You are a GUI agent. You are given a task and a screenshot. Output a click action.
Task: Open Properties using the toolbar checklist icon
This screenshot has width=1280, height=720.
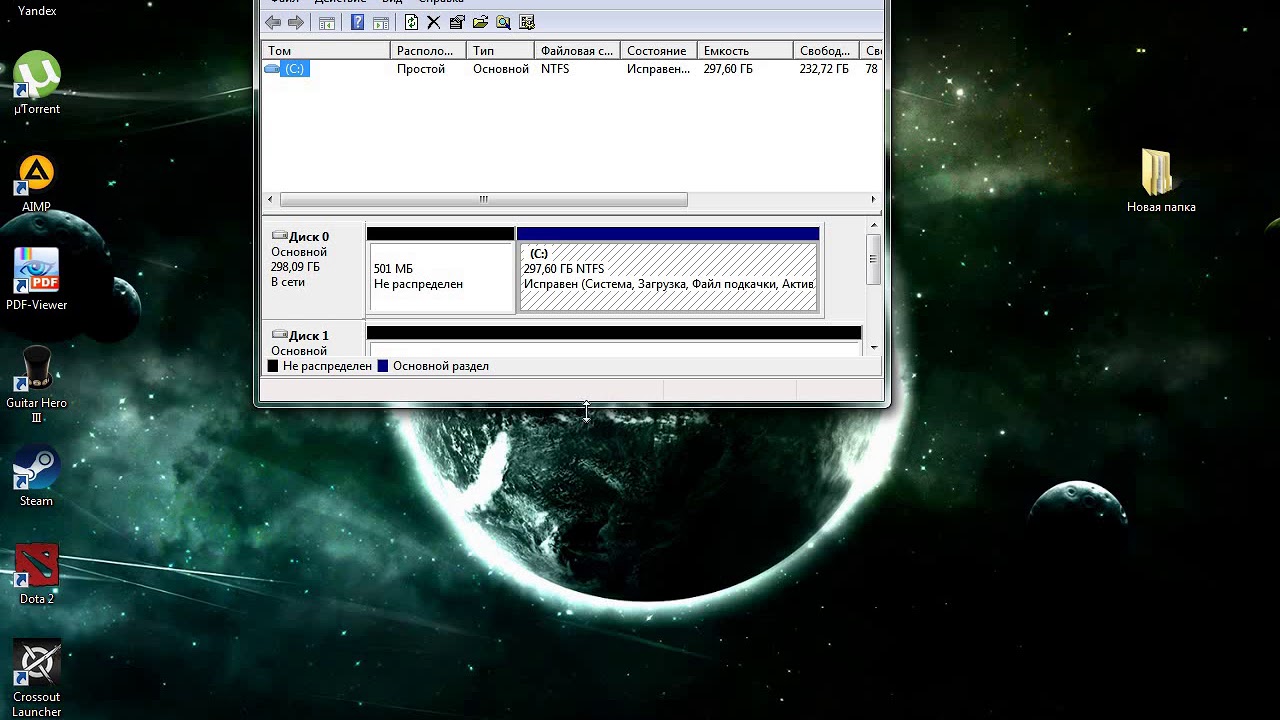pyautogui.click(x=457, y=22)
